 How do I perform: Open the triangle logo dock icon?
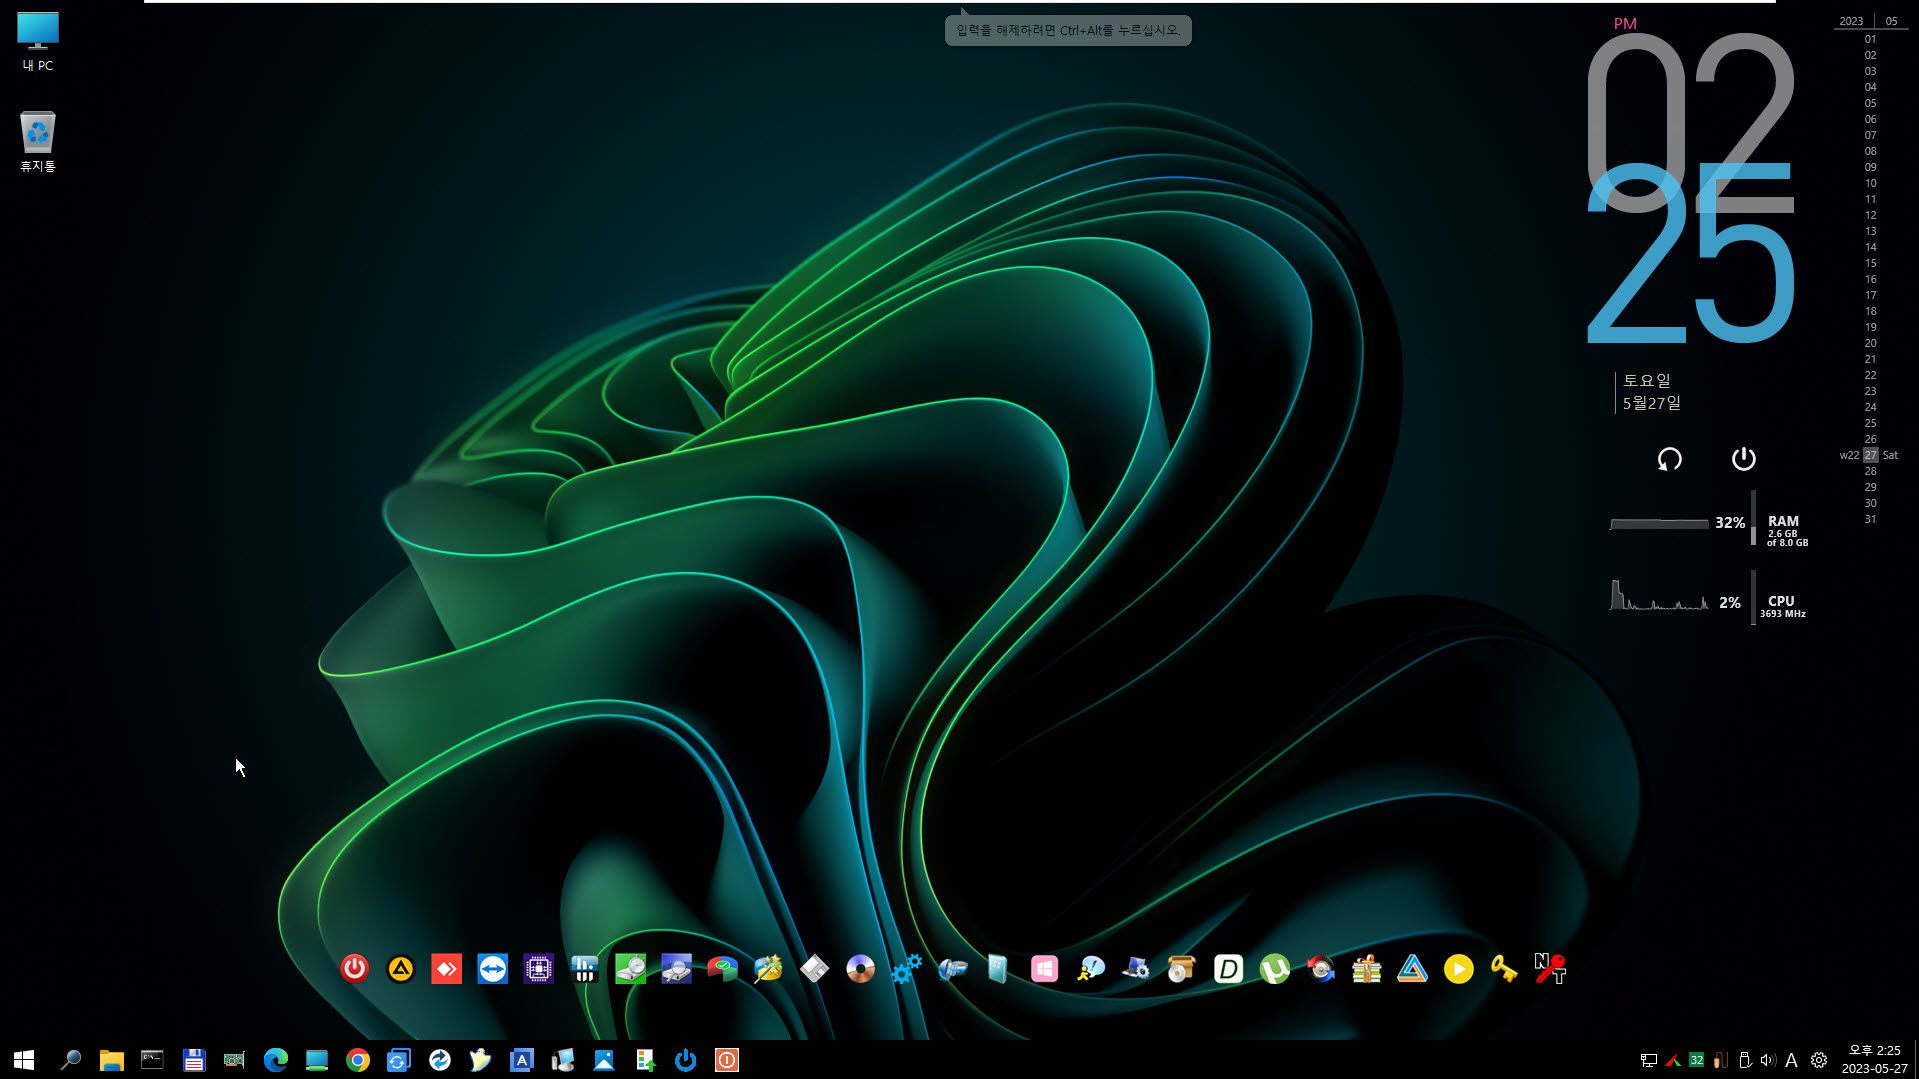point(1412,968)
